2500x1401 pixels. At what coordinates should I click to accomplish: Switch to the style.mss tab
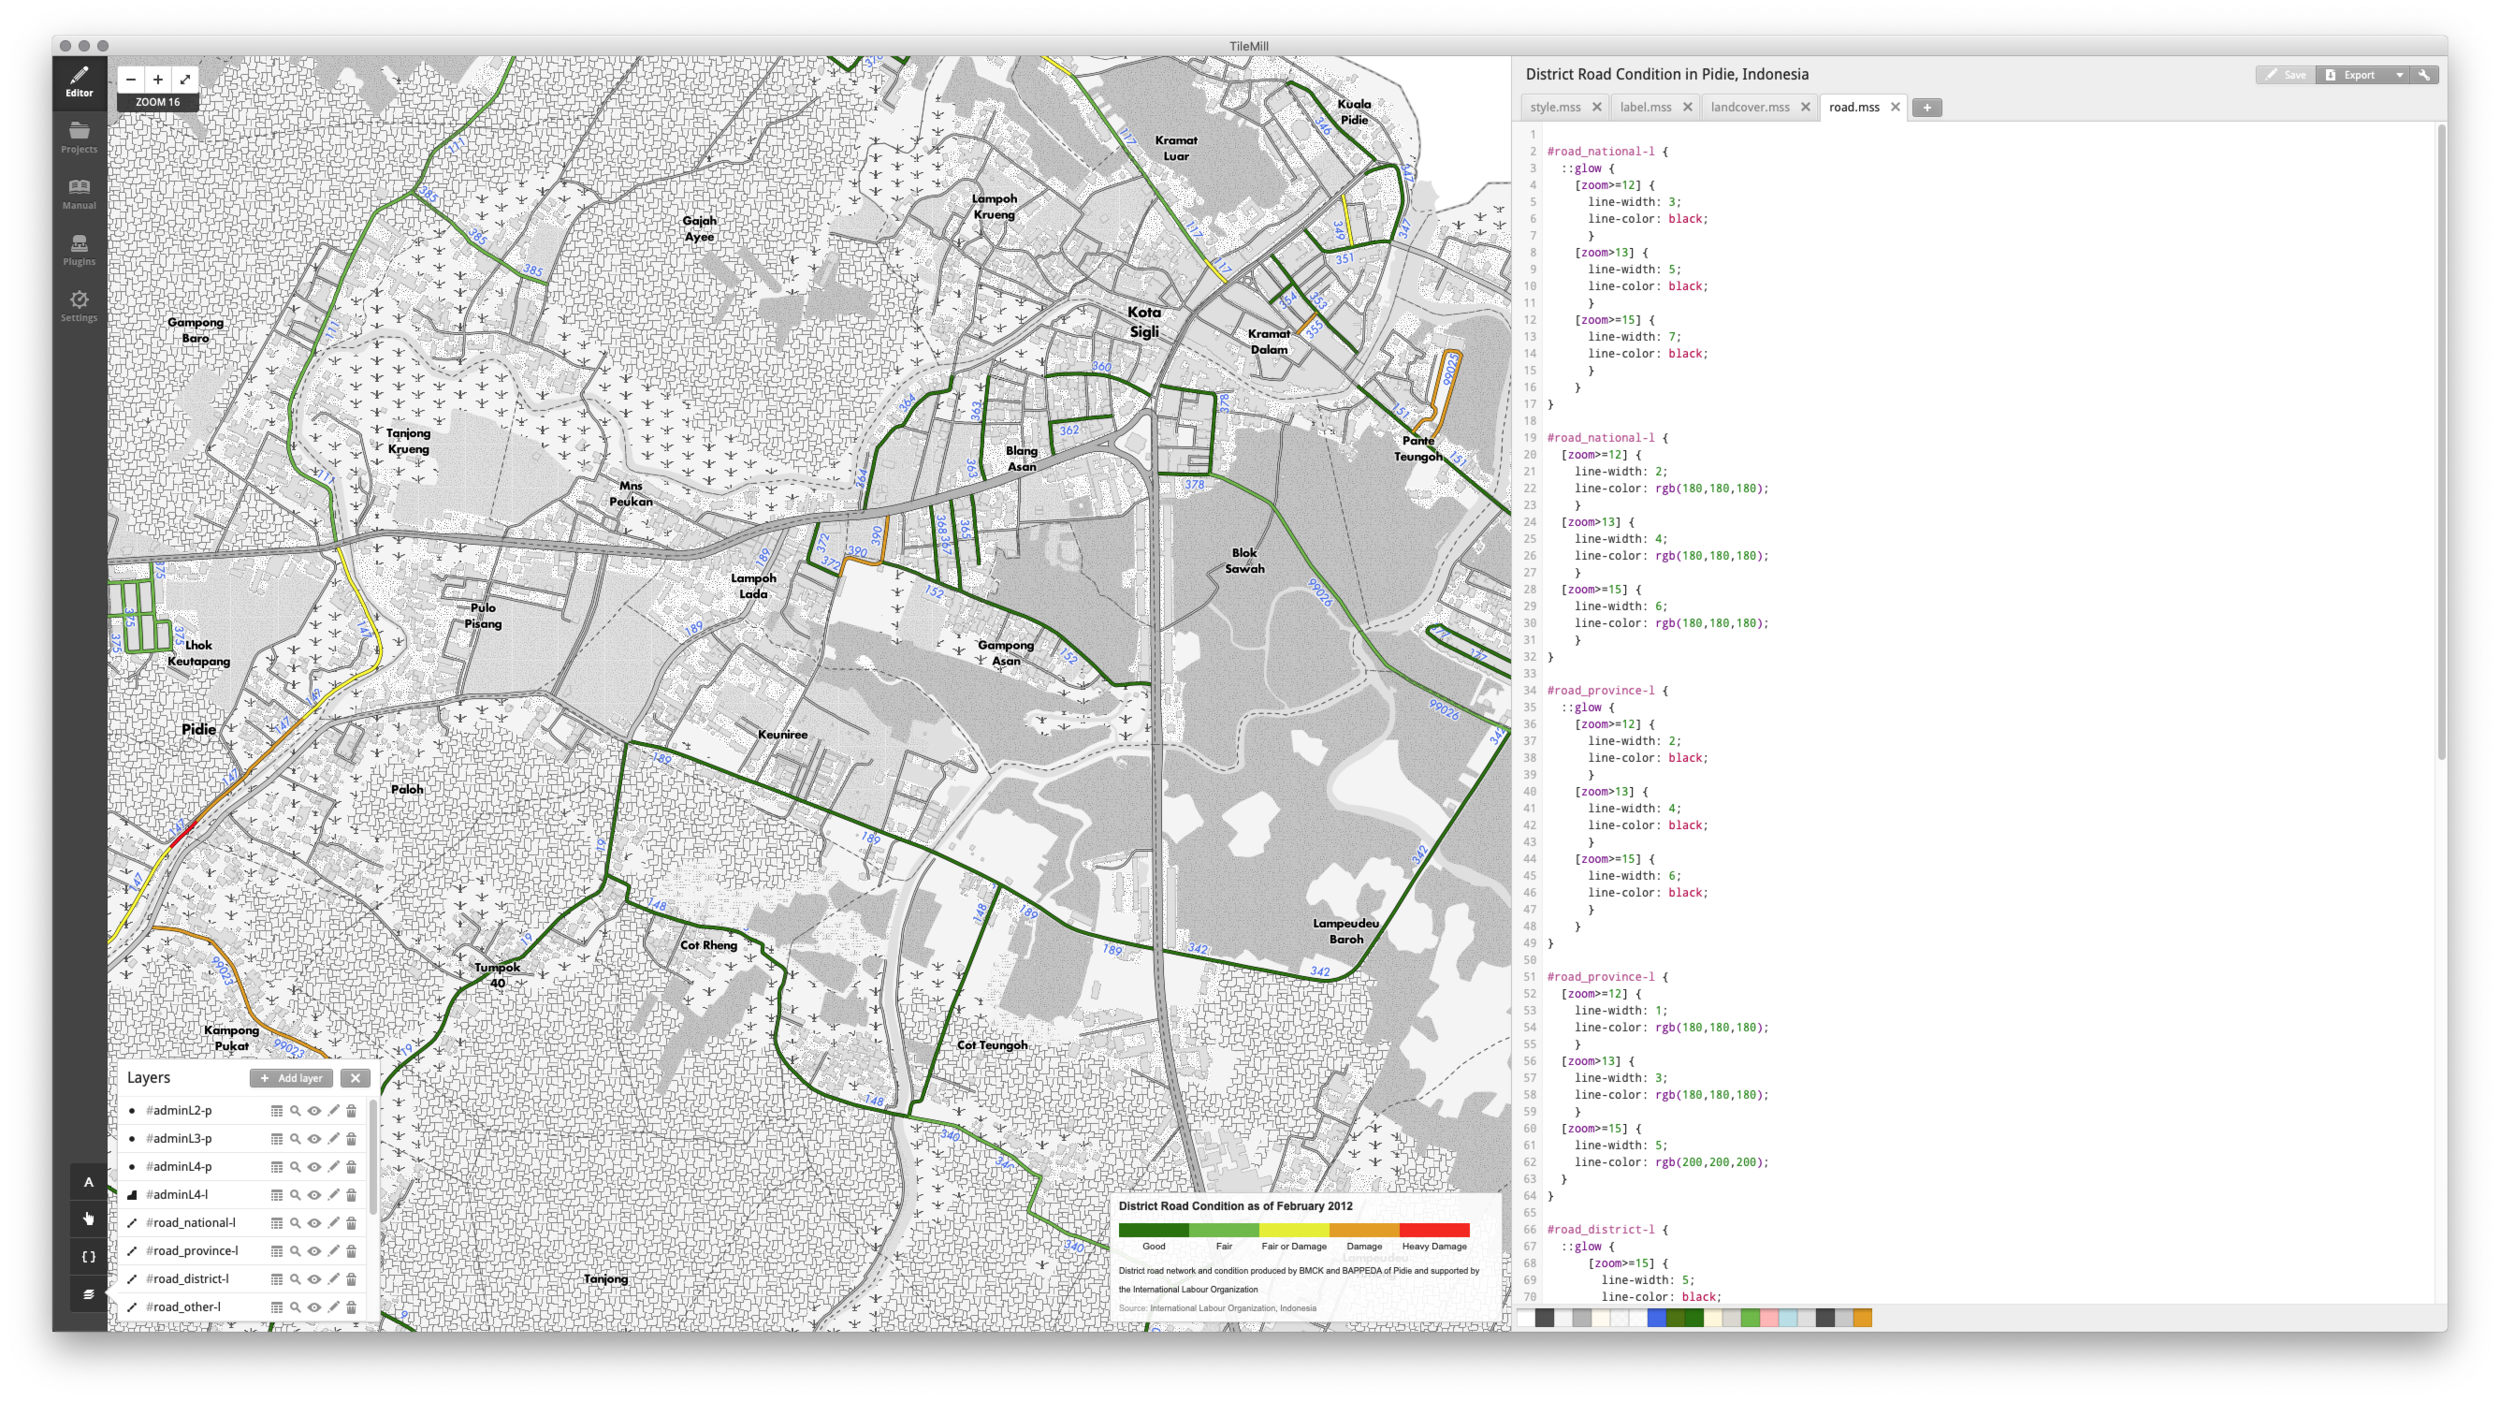pos(1555,107)
